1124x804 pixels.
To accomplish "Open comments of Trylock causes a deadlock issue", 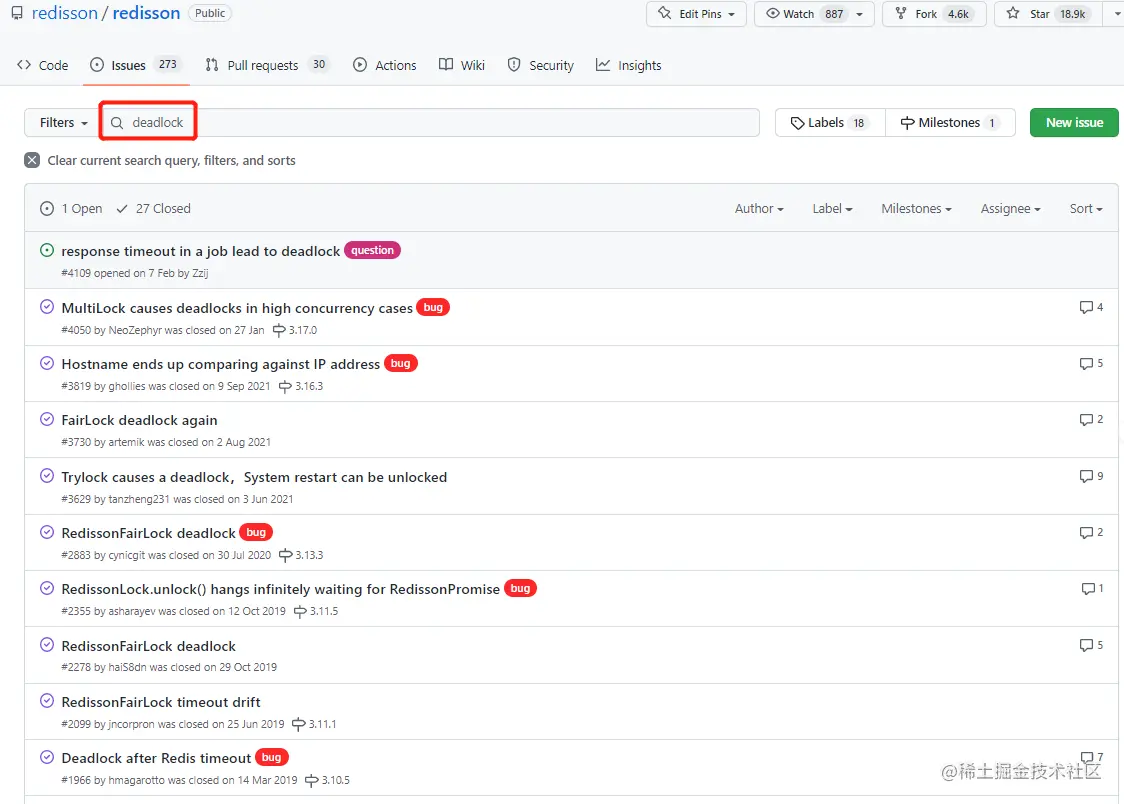I will coord(1091,476).
